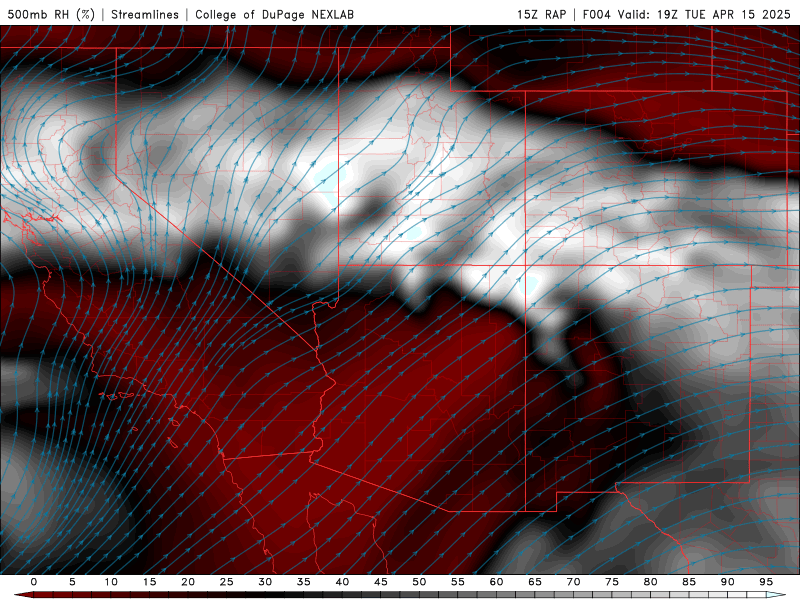
Task: Click the "500mb RH (%)" title text
Action: tap(51, 14)
